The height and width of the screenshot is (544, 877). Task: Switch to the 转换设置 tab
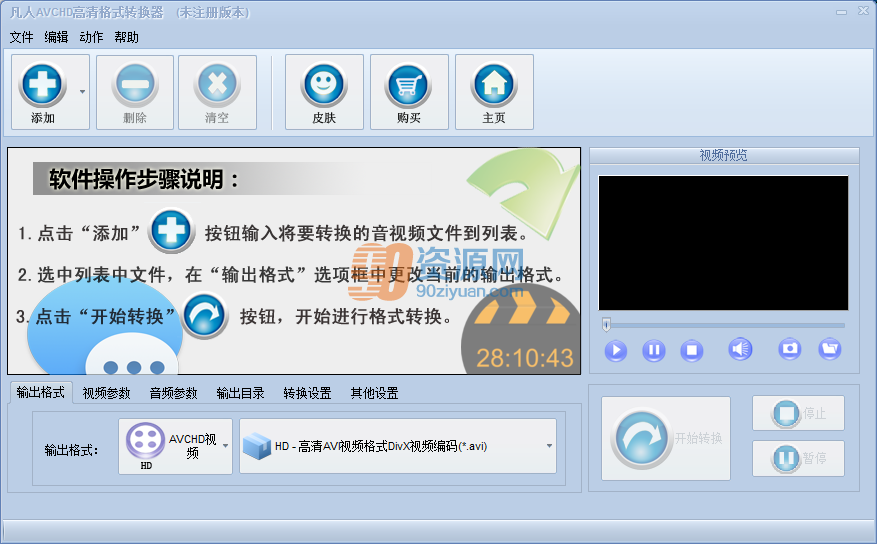tap(307, 394)
